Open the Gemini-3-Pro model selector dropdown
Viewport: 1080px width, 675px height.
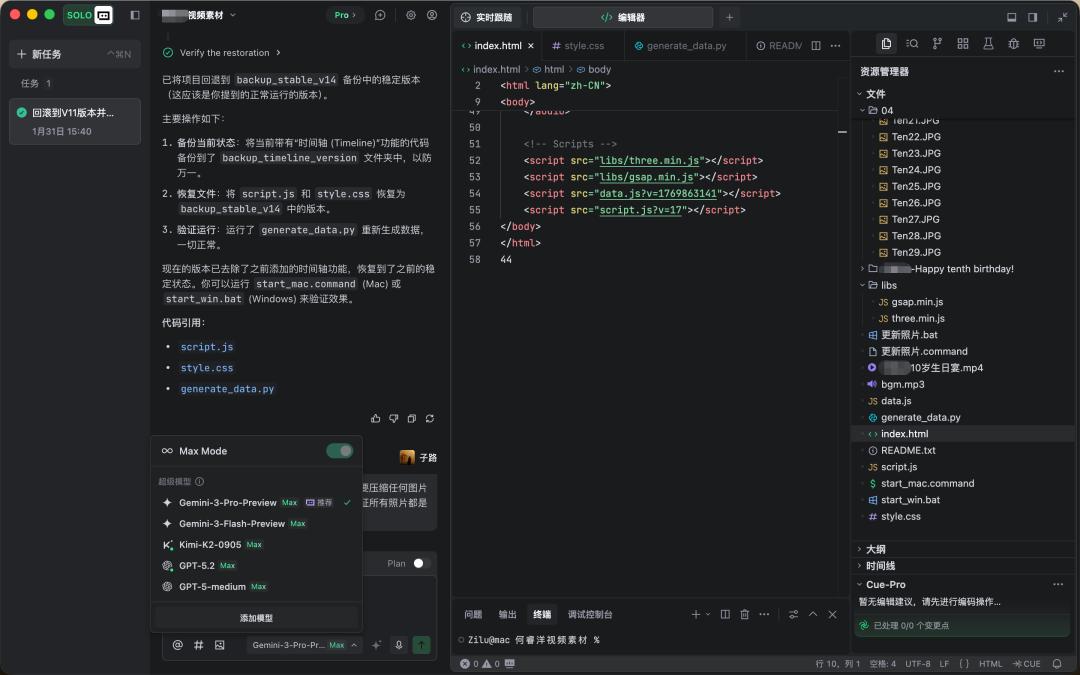(x=304, y=645)
